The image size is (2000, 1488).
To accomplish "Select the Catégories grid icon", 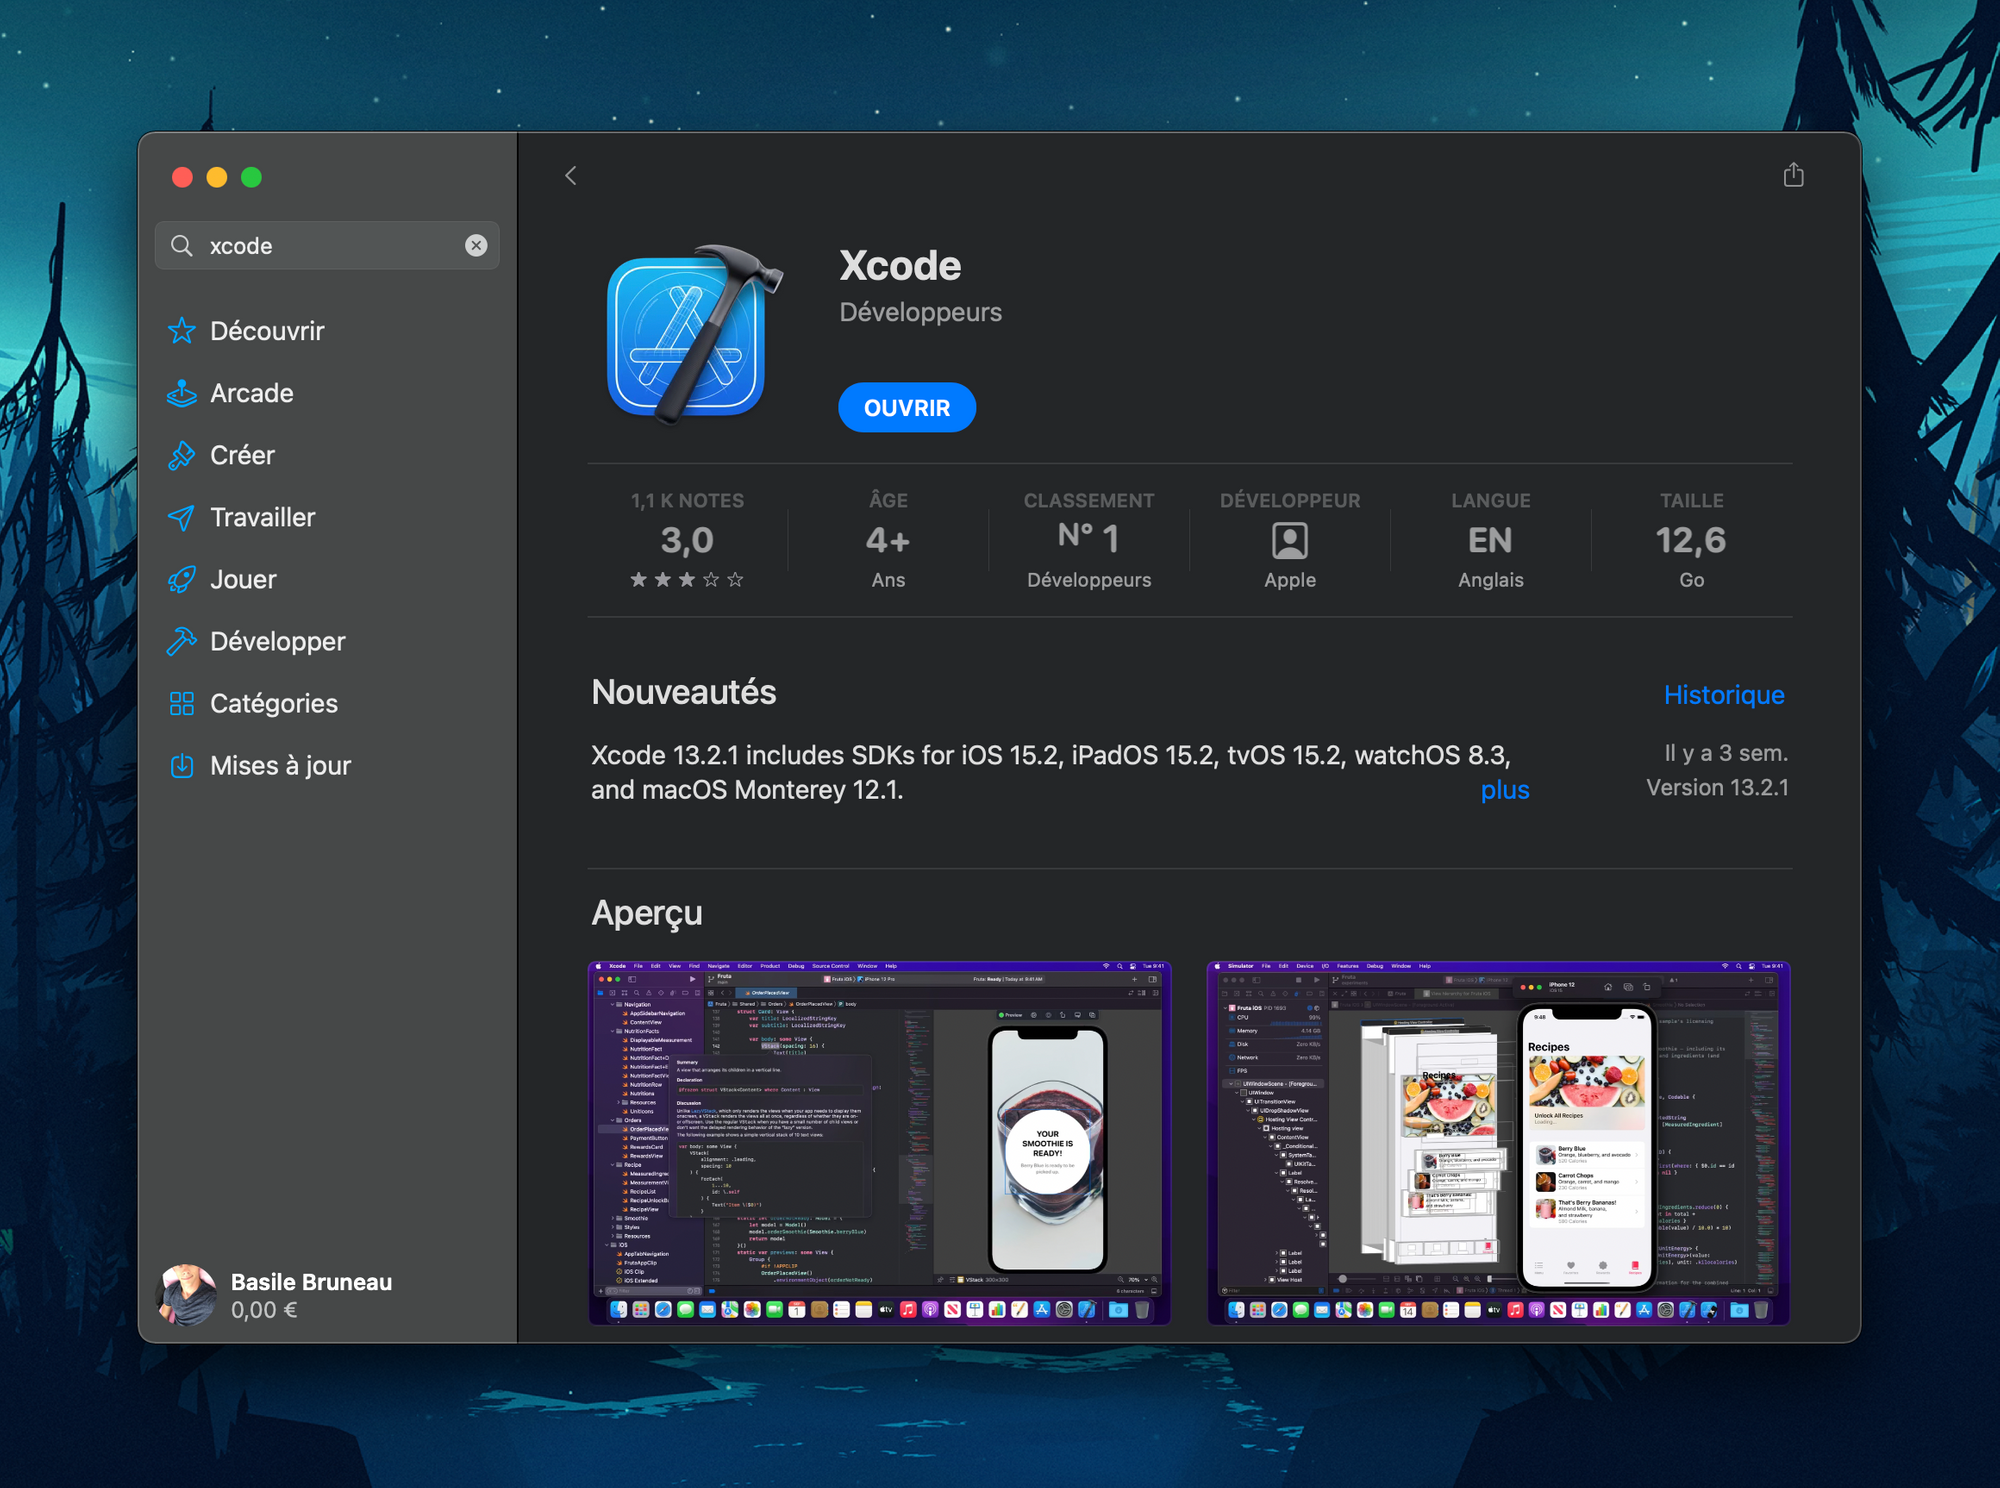I will tap(181, 703).
